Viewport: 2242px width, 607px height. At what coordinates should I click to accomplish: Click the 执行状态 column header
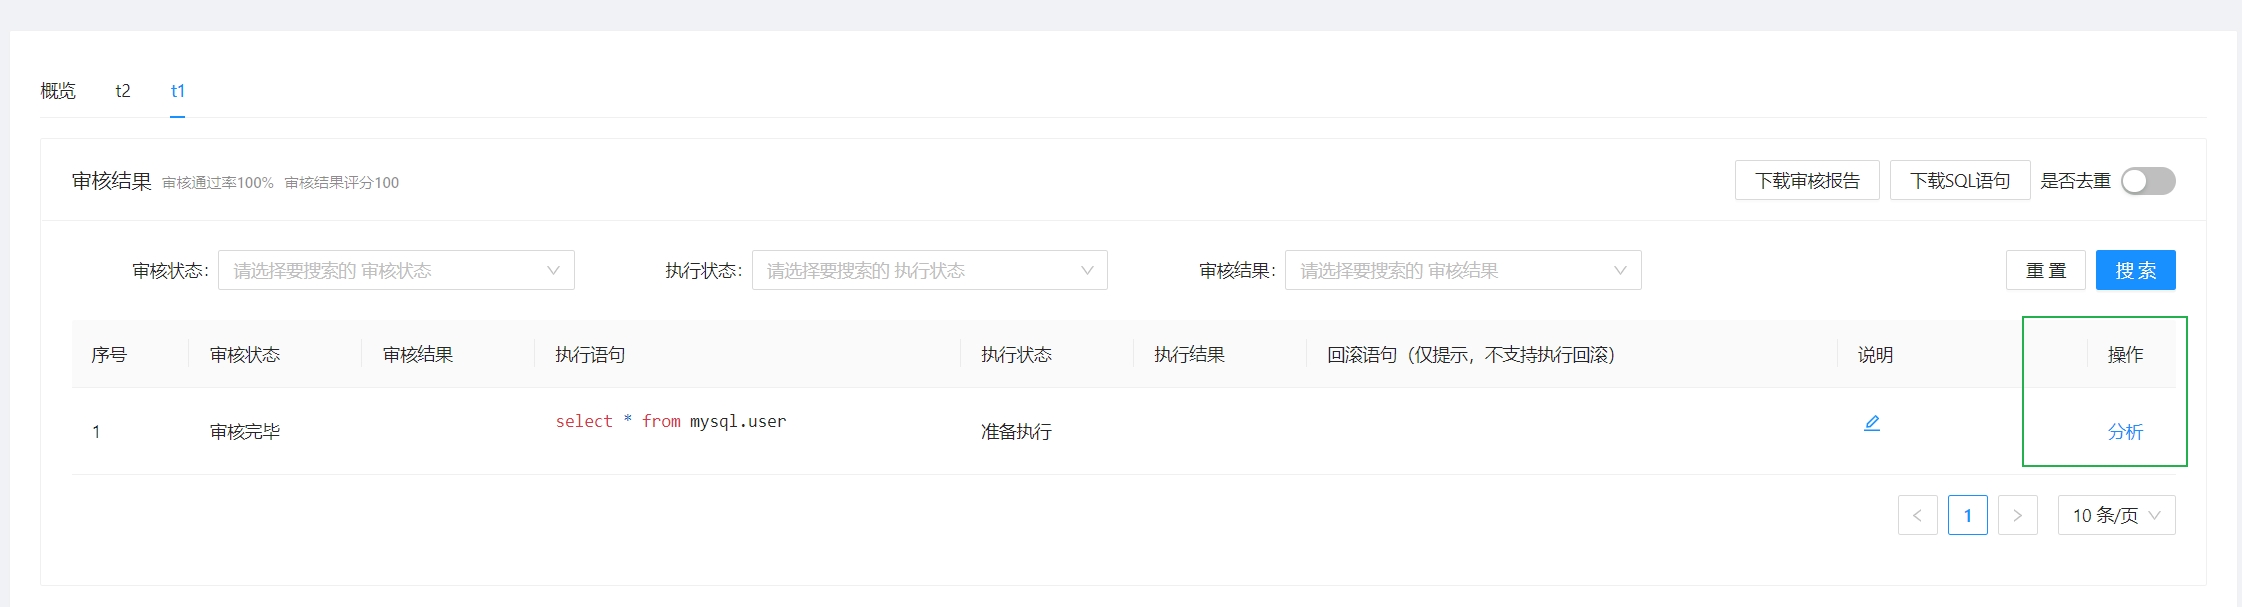point(1016,354)
